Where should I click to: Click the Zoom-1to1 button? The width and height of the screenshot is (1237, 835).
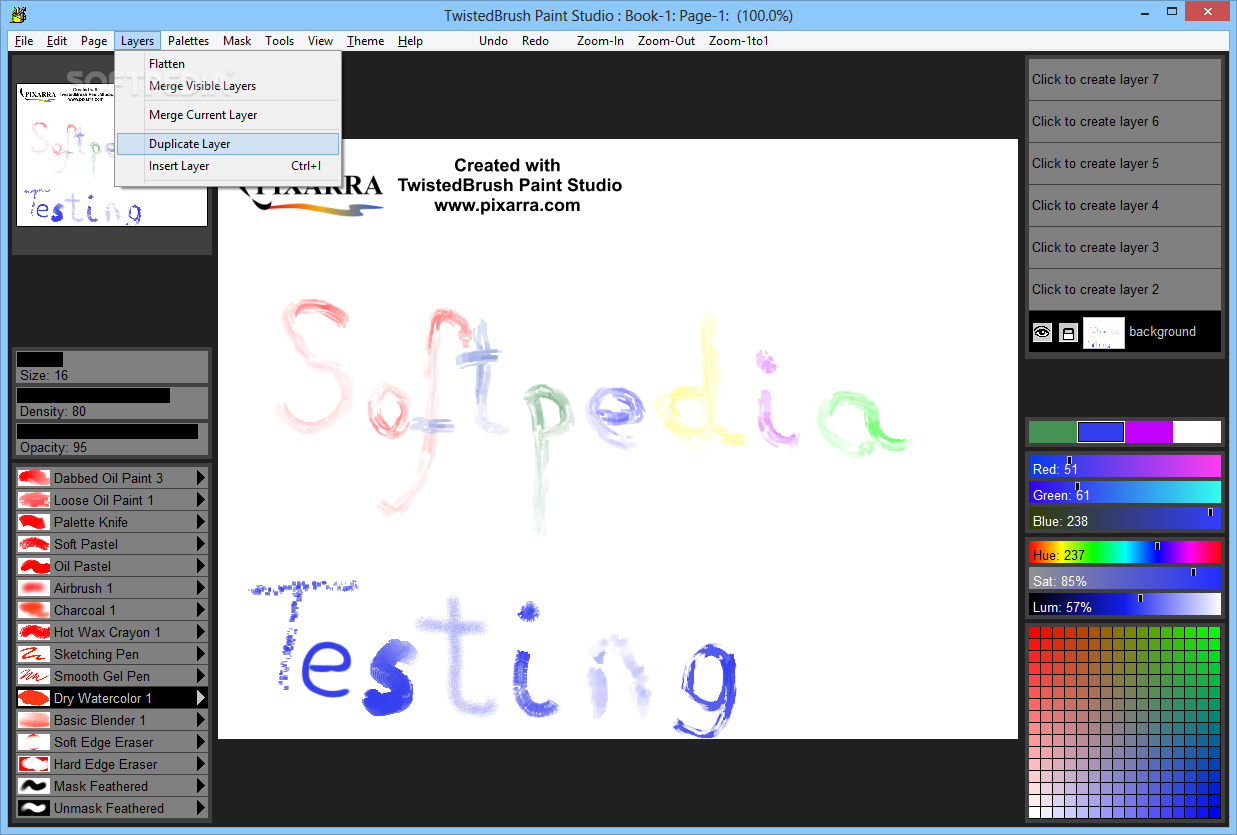pos(738,41)
